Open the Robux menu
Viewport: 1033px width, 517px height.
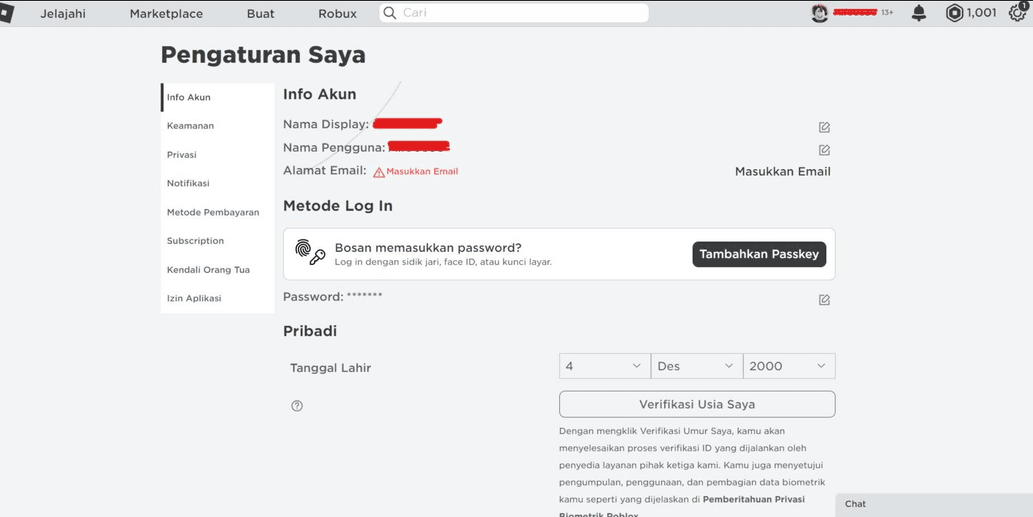point(337,14)
